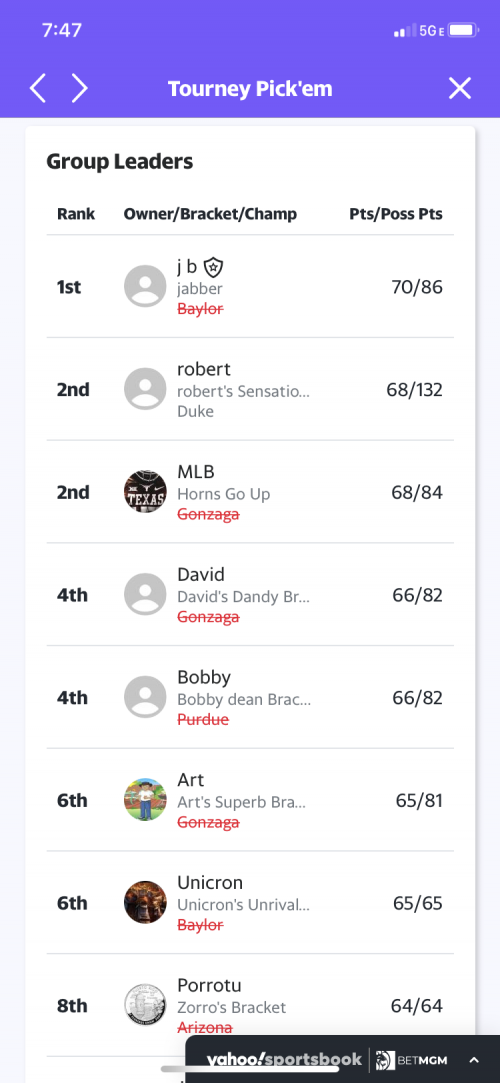Expand the Yahoo Sportsbook banner
Screen dimensions: 500x1083
pos(474,1060)
